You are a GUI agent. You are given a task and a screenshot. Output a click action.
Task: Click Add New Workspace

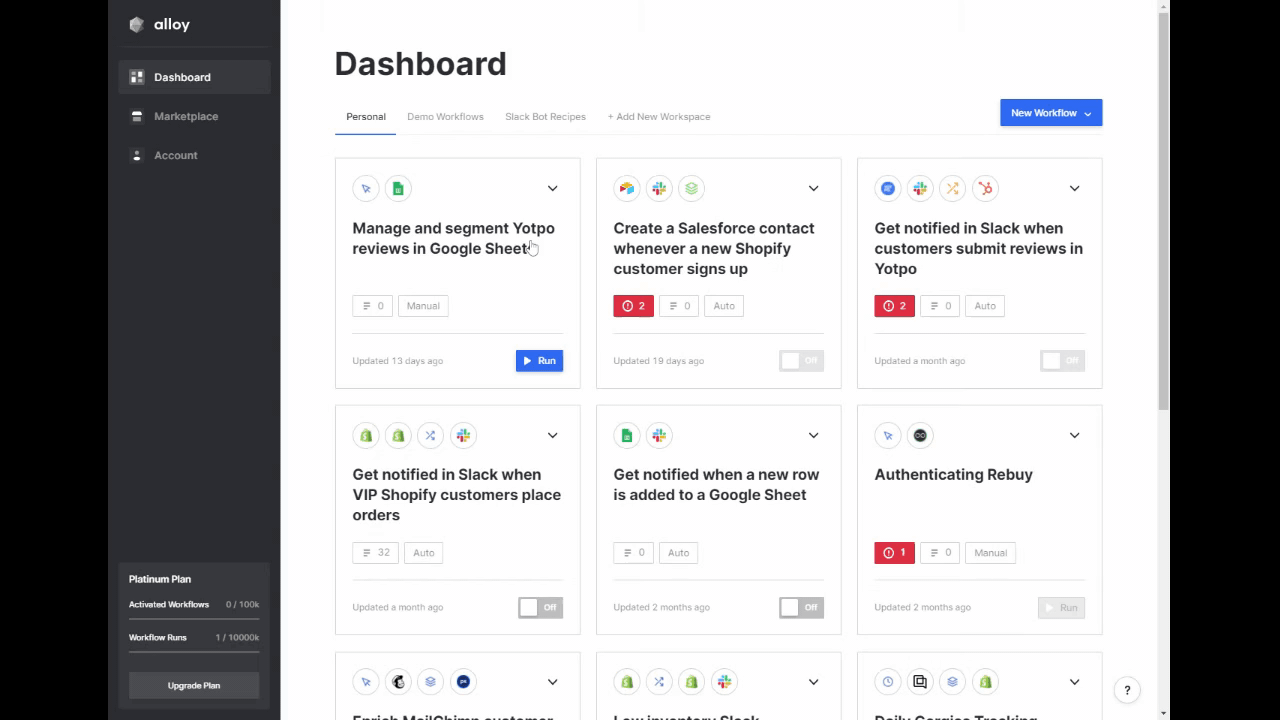pyautogui.click(x=659, y=117)
